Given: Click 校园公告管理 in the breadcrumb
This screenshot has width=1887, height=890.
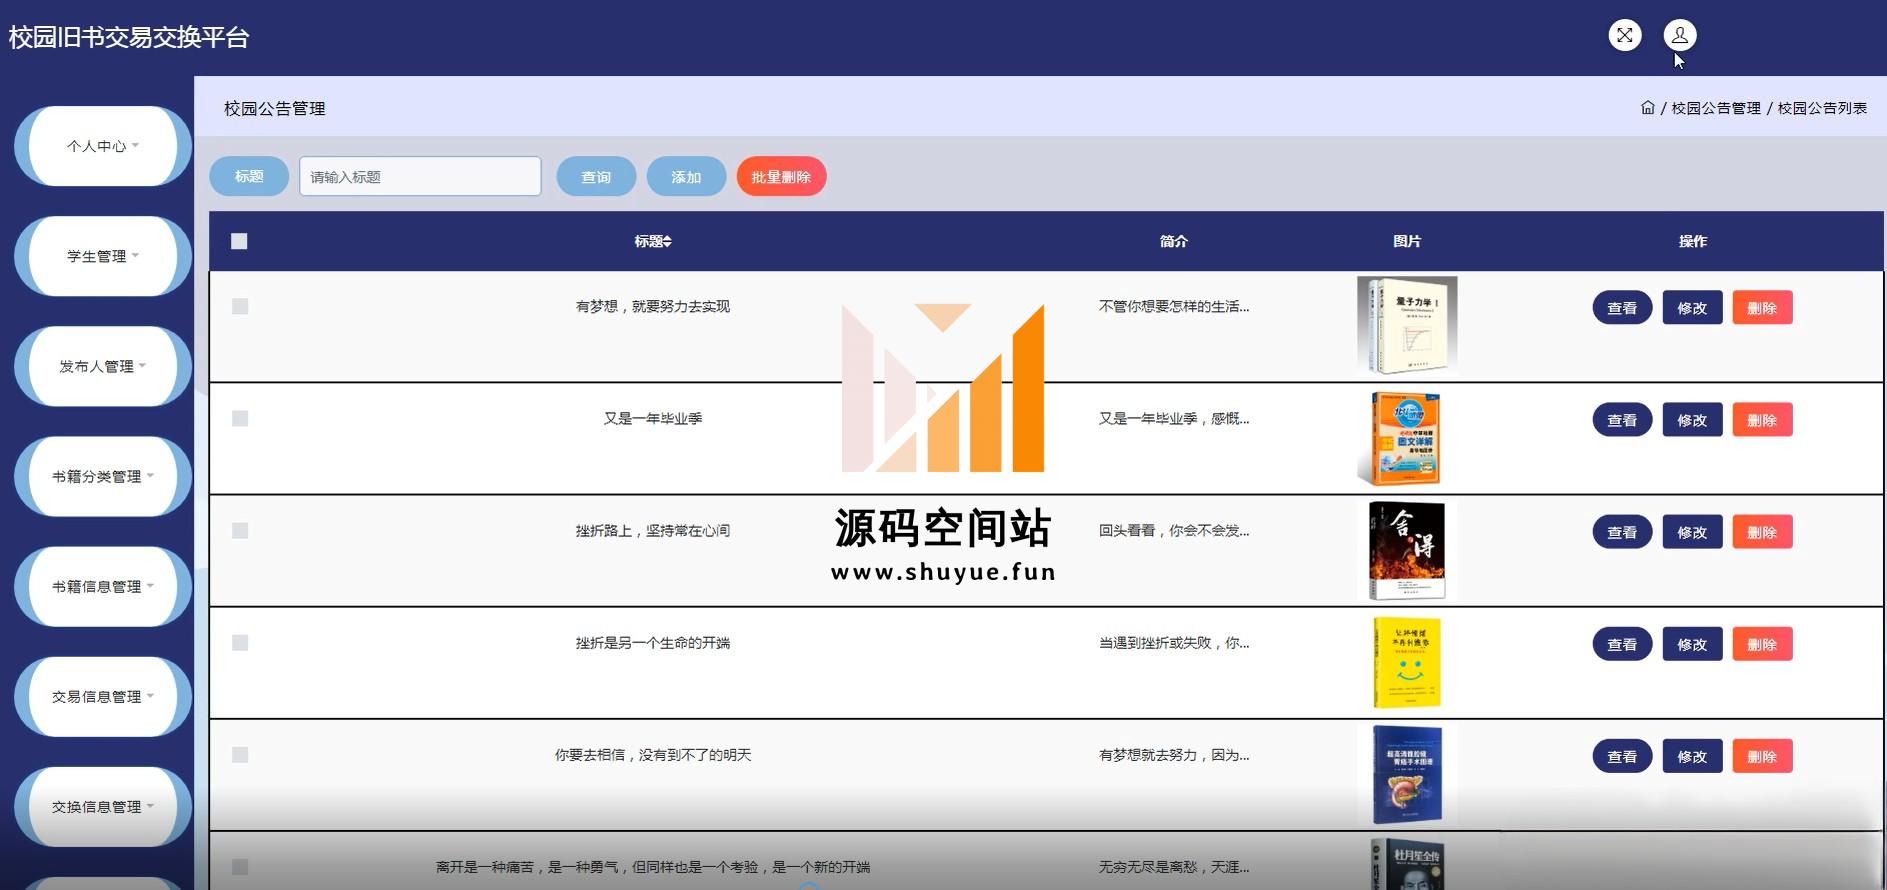Looking at the screenshot, I should point(1716,108).
